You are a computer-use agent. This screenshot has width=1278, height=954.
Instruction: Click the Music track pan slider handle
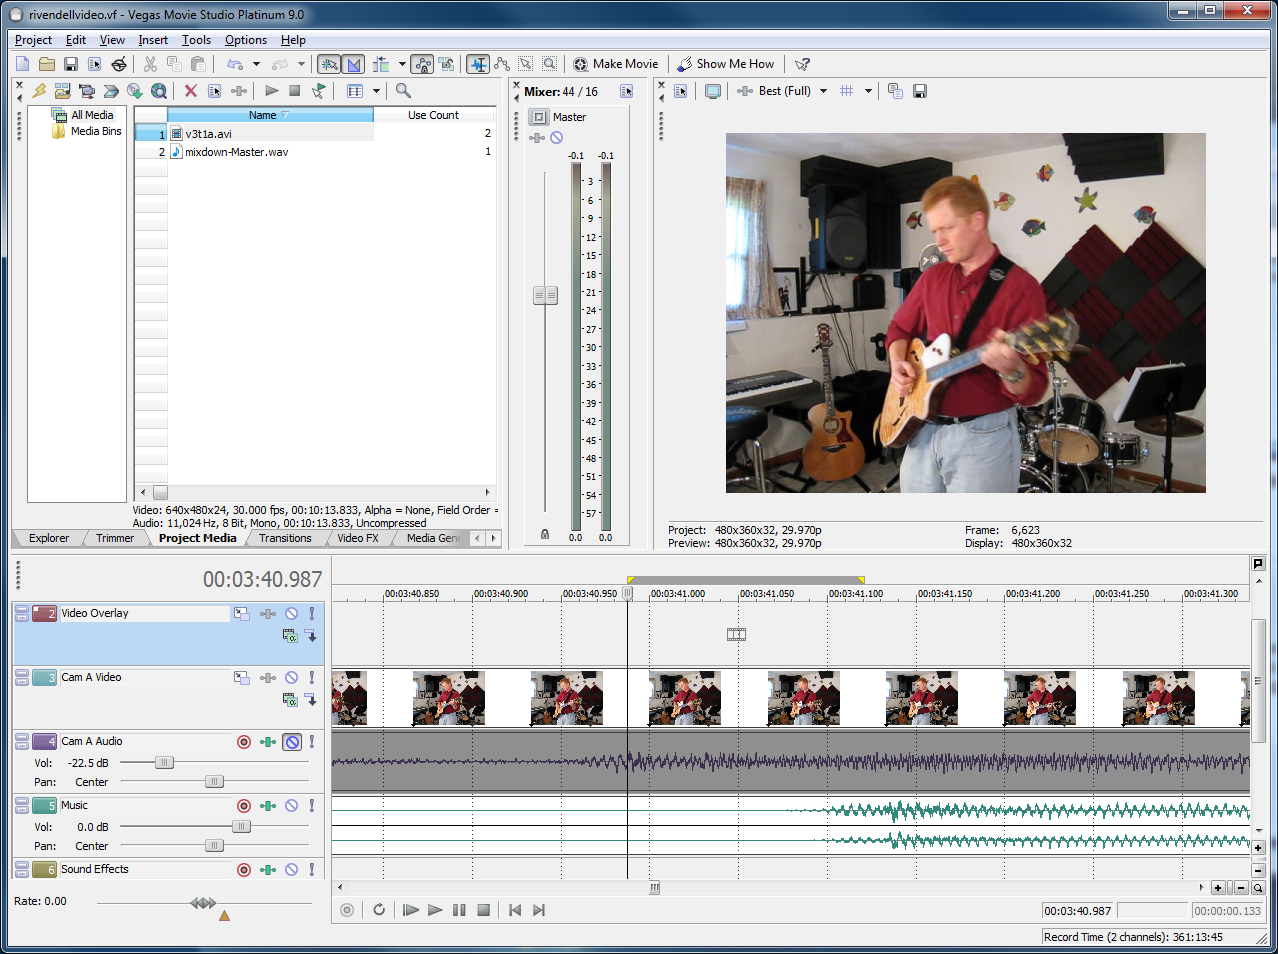click(214, 846)
